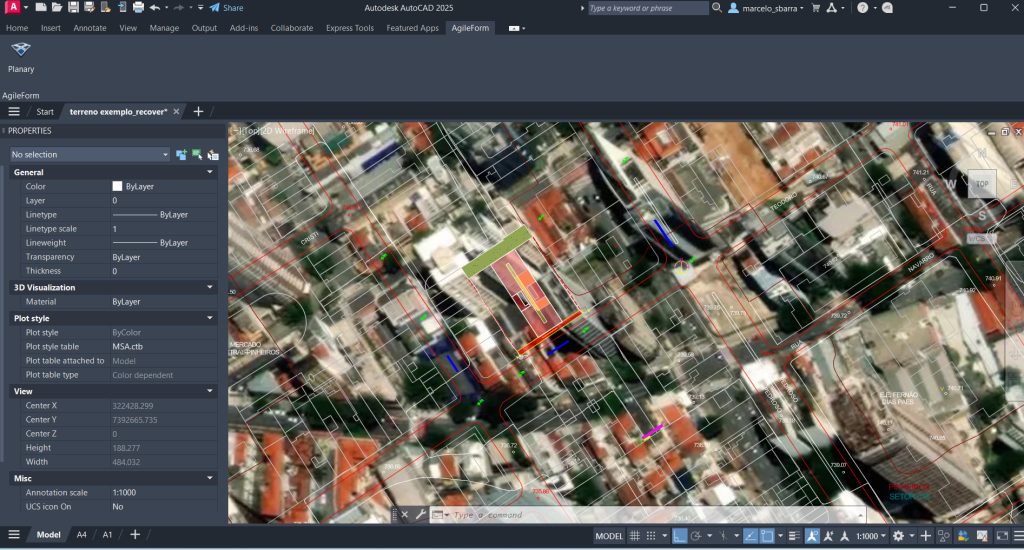The height and width of the screenshot is (550, 1024).
Task: Close the command line with its X icon
Action: tap(405, 515)
